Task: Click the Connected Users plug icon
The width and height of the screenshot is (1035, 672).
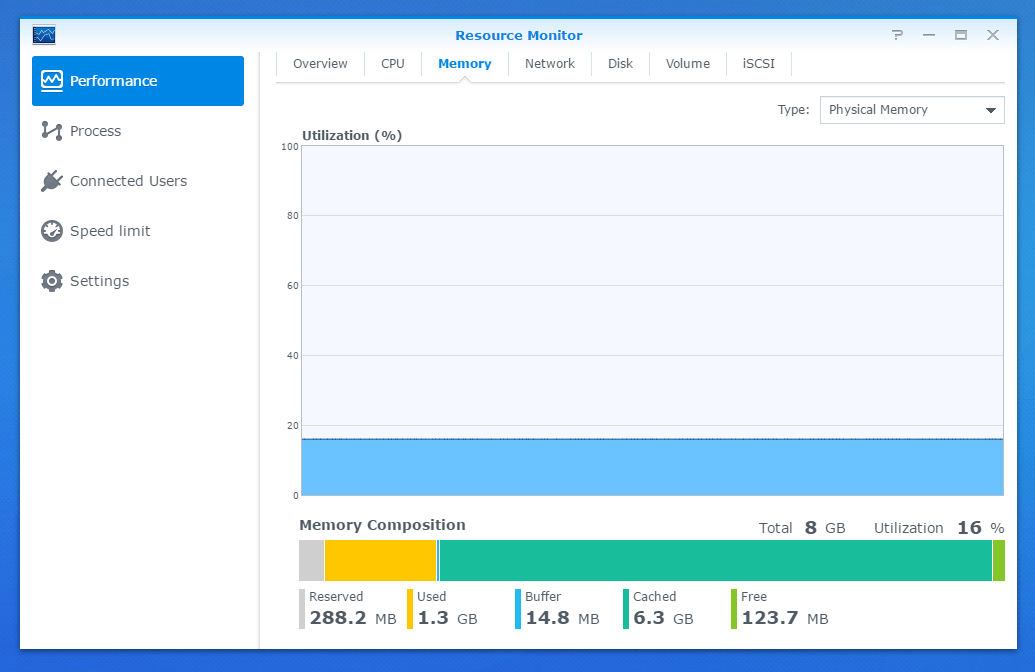Action: click(52, 181)
